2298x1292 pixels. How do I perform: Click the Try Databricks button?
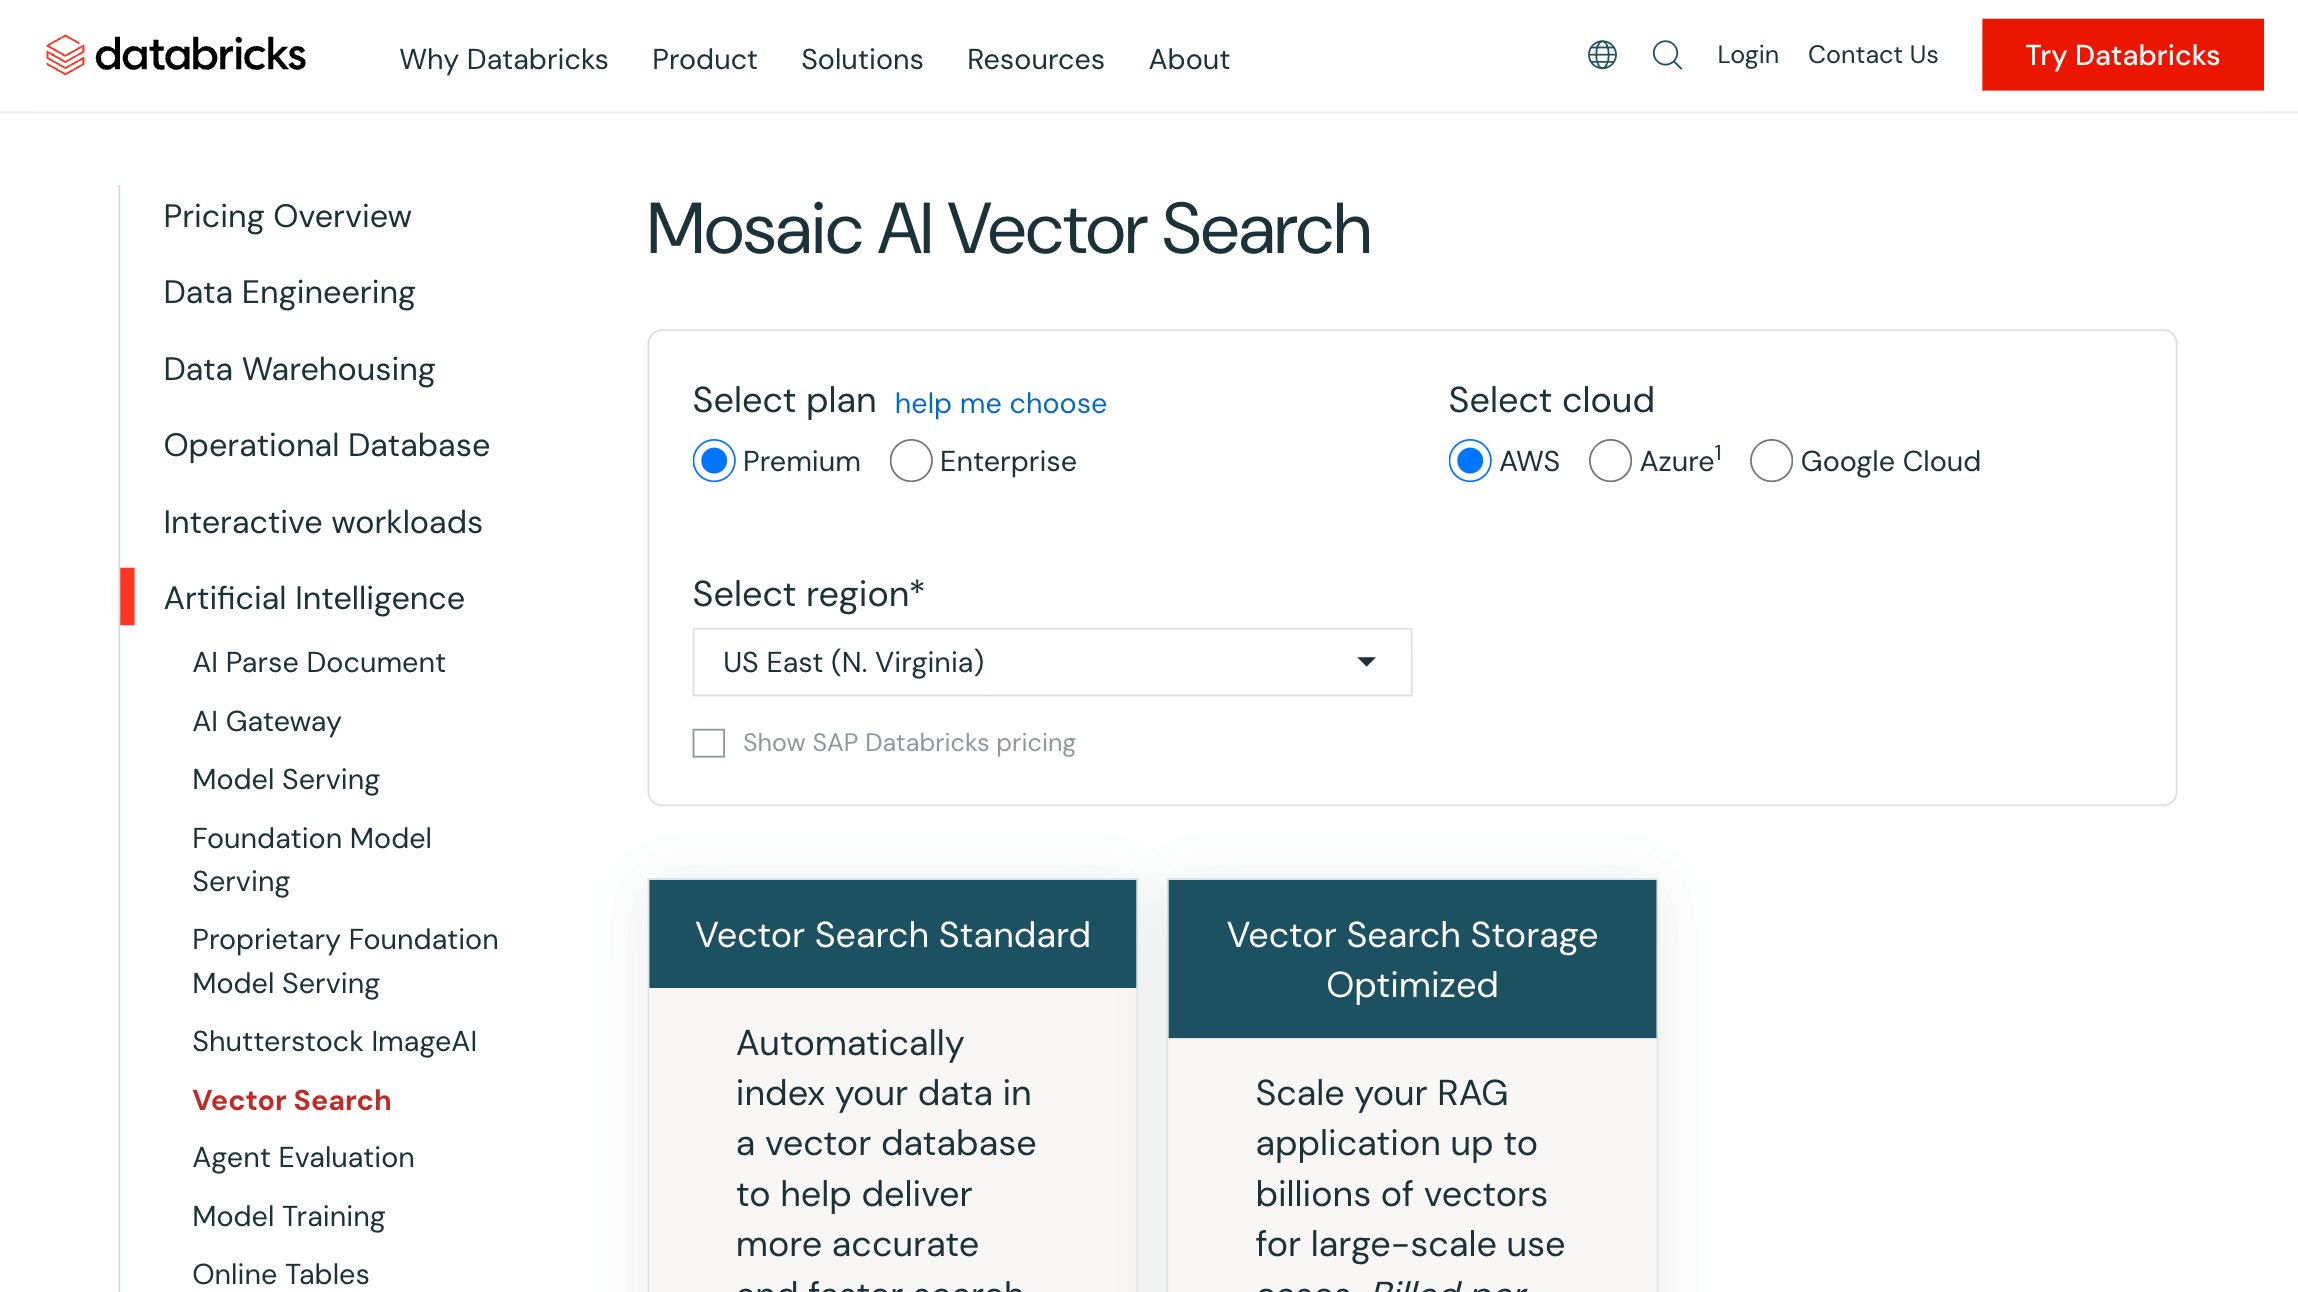click(x=2121, y=55)
